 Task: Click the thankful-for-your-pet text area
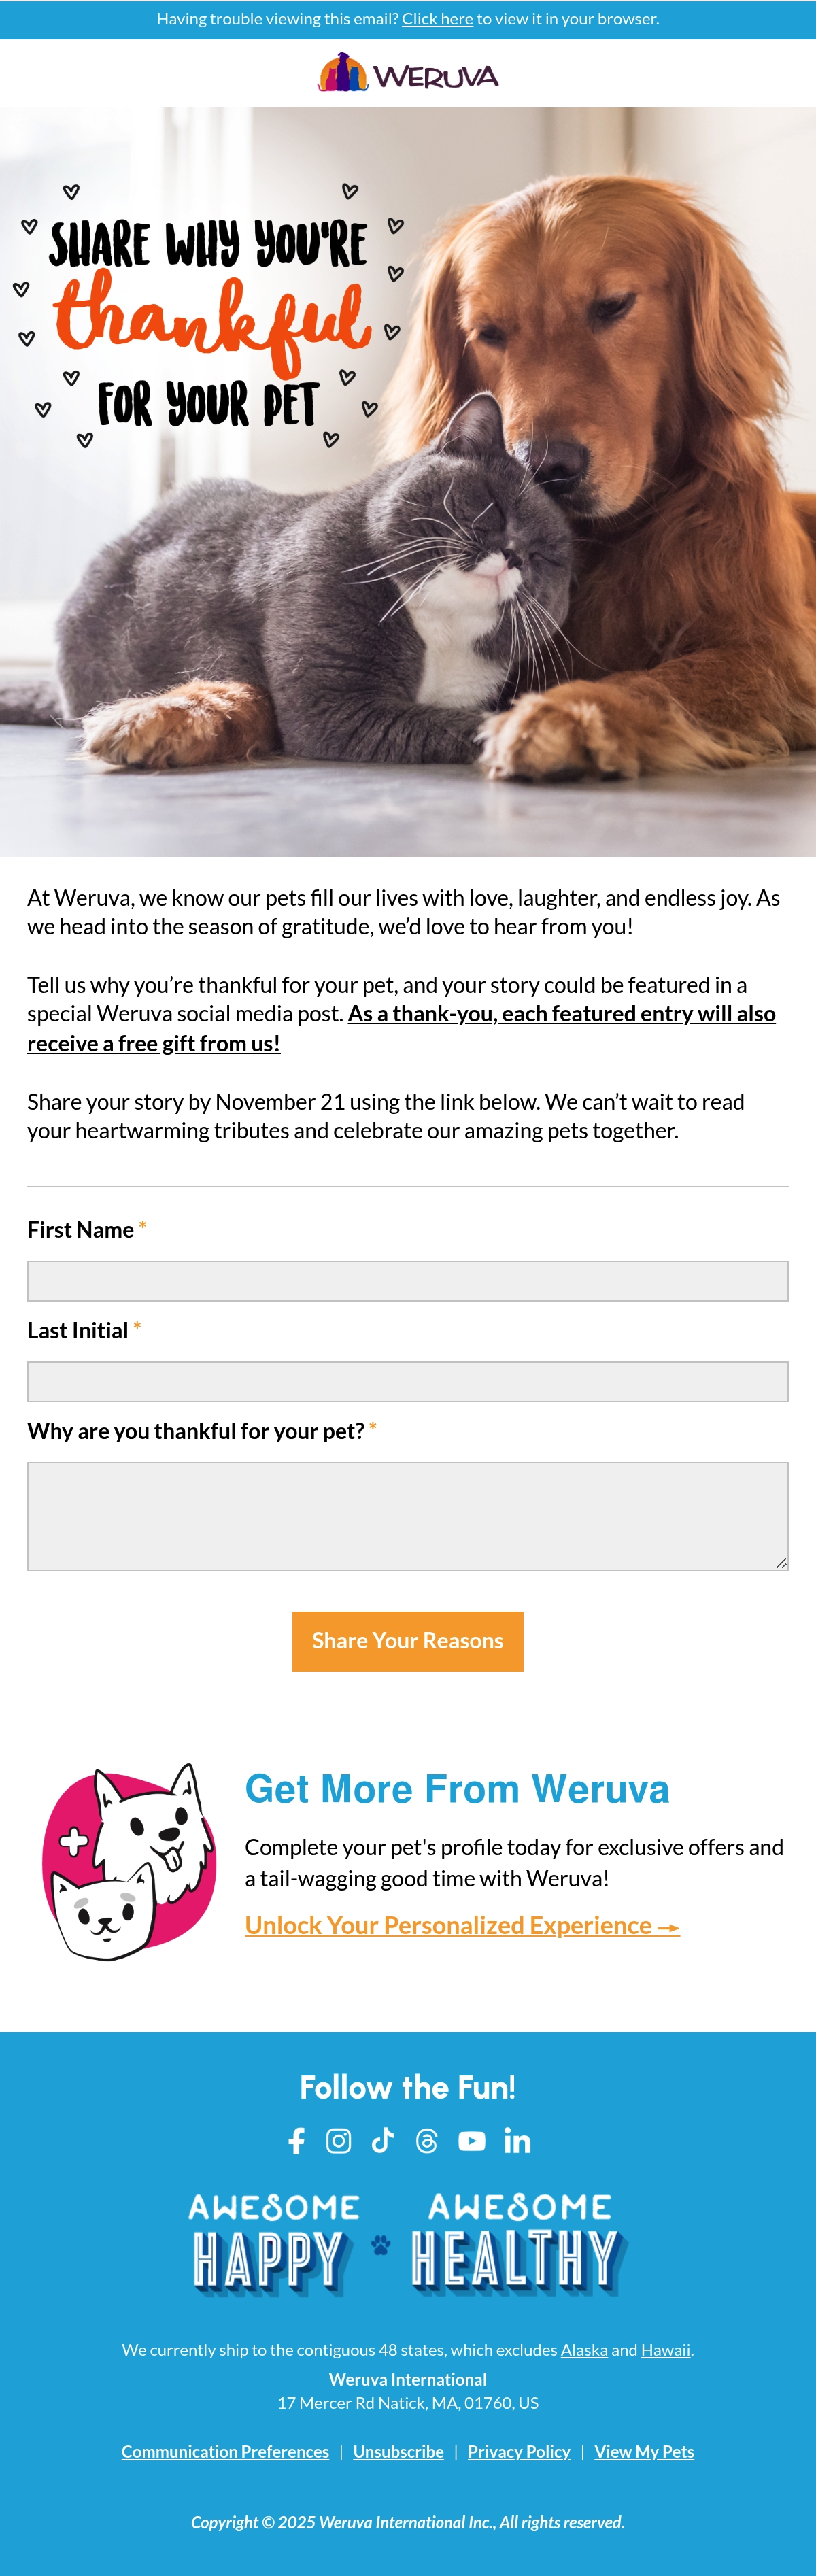[408, 1516]
